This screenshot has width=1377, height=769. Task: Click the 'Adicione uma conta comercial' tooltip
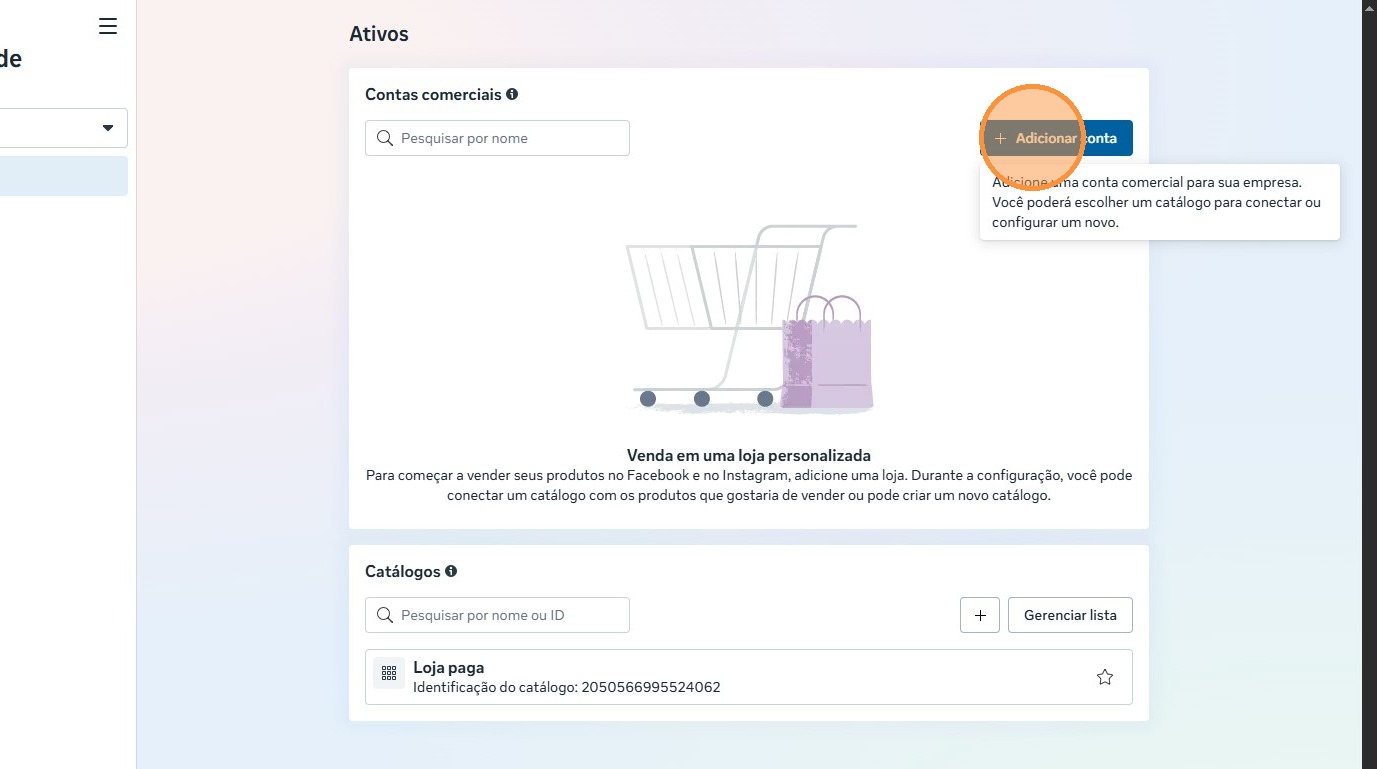[x=1158, y=203]
